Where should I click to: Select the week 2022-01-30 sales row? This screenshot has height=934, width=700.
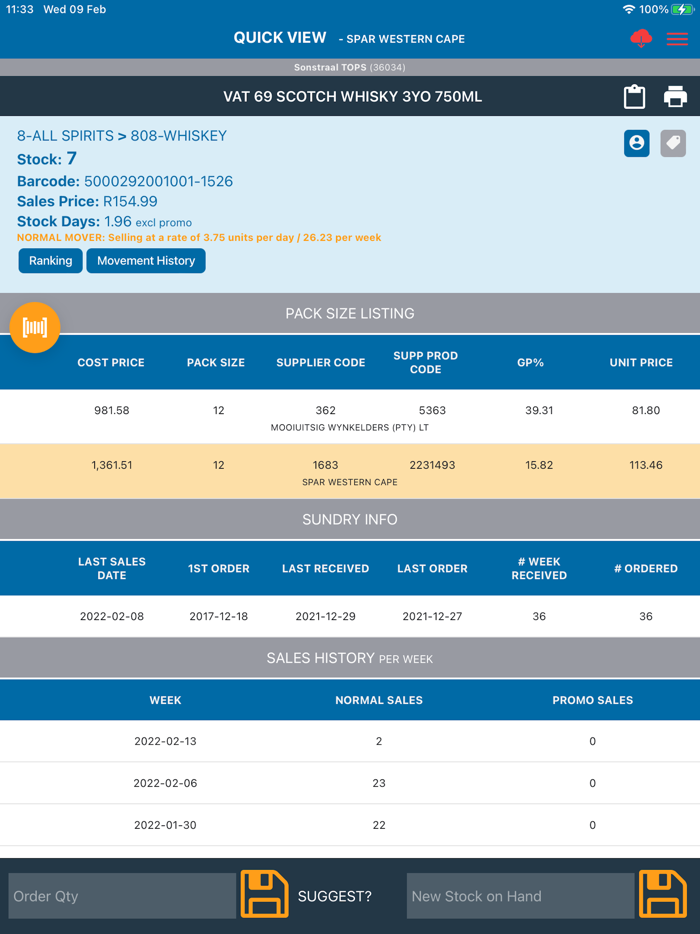[350, 825]
